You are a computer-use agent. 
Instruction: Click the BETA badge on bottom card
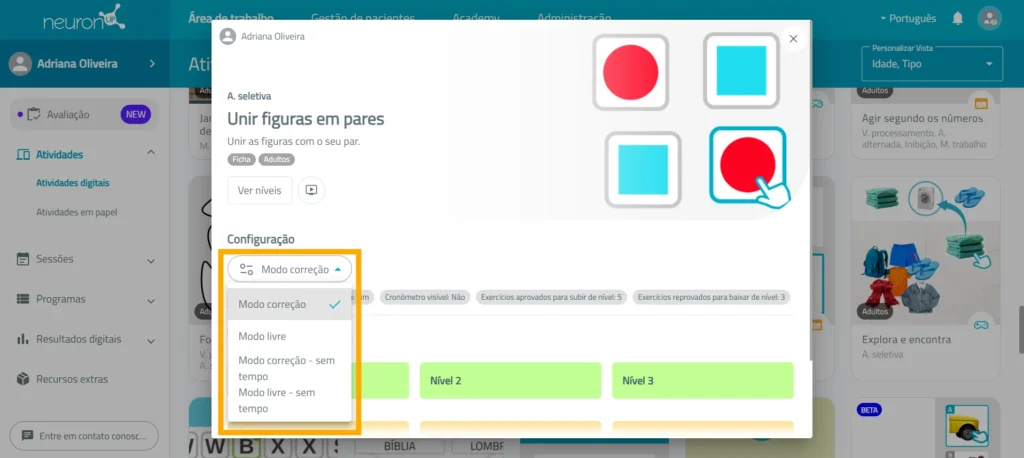[x=869, y=410]
